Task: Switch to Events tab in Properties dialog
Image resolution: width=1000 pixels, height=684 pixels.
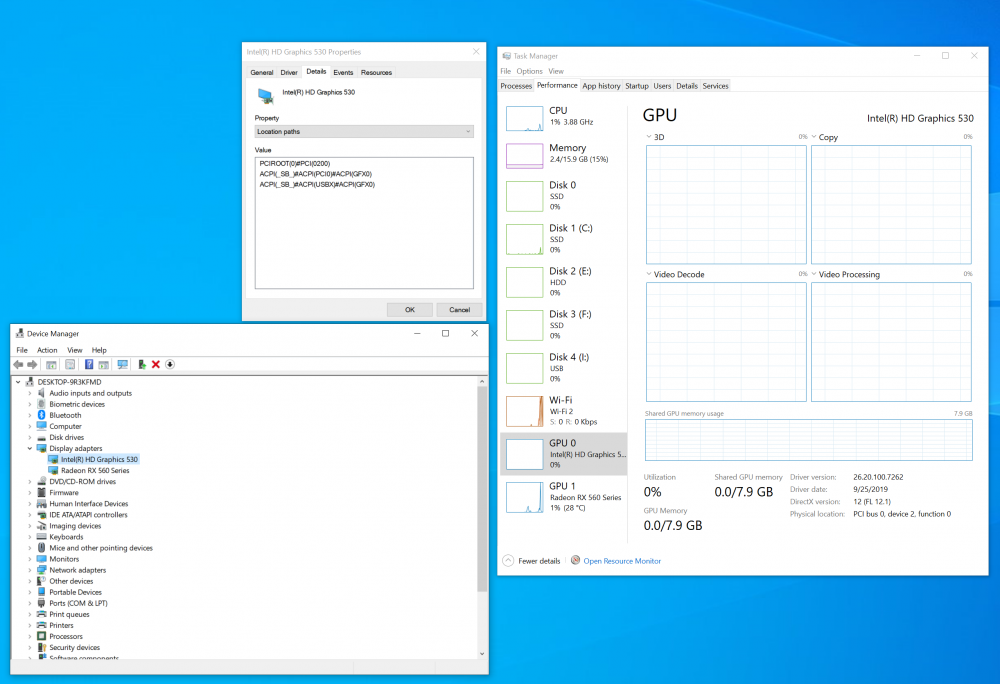Action: click(343, 72)
